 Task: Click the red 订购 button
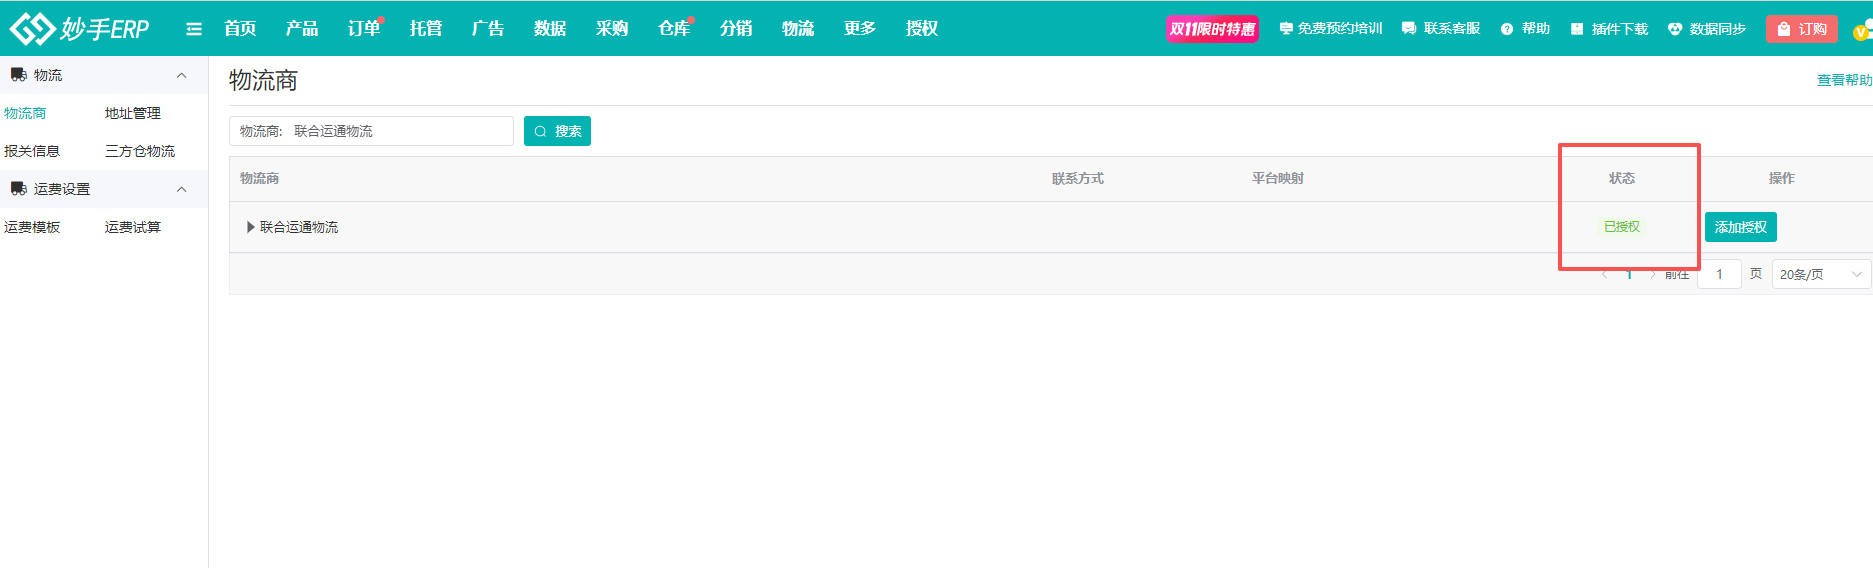(1802, 29)
